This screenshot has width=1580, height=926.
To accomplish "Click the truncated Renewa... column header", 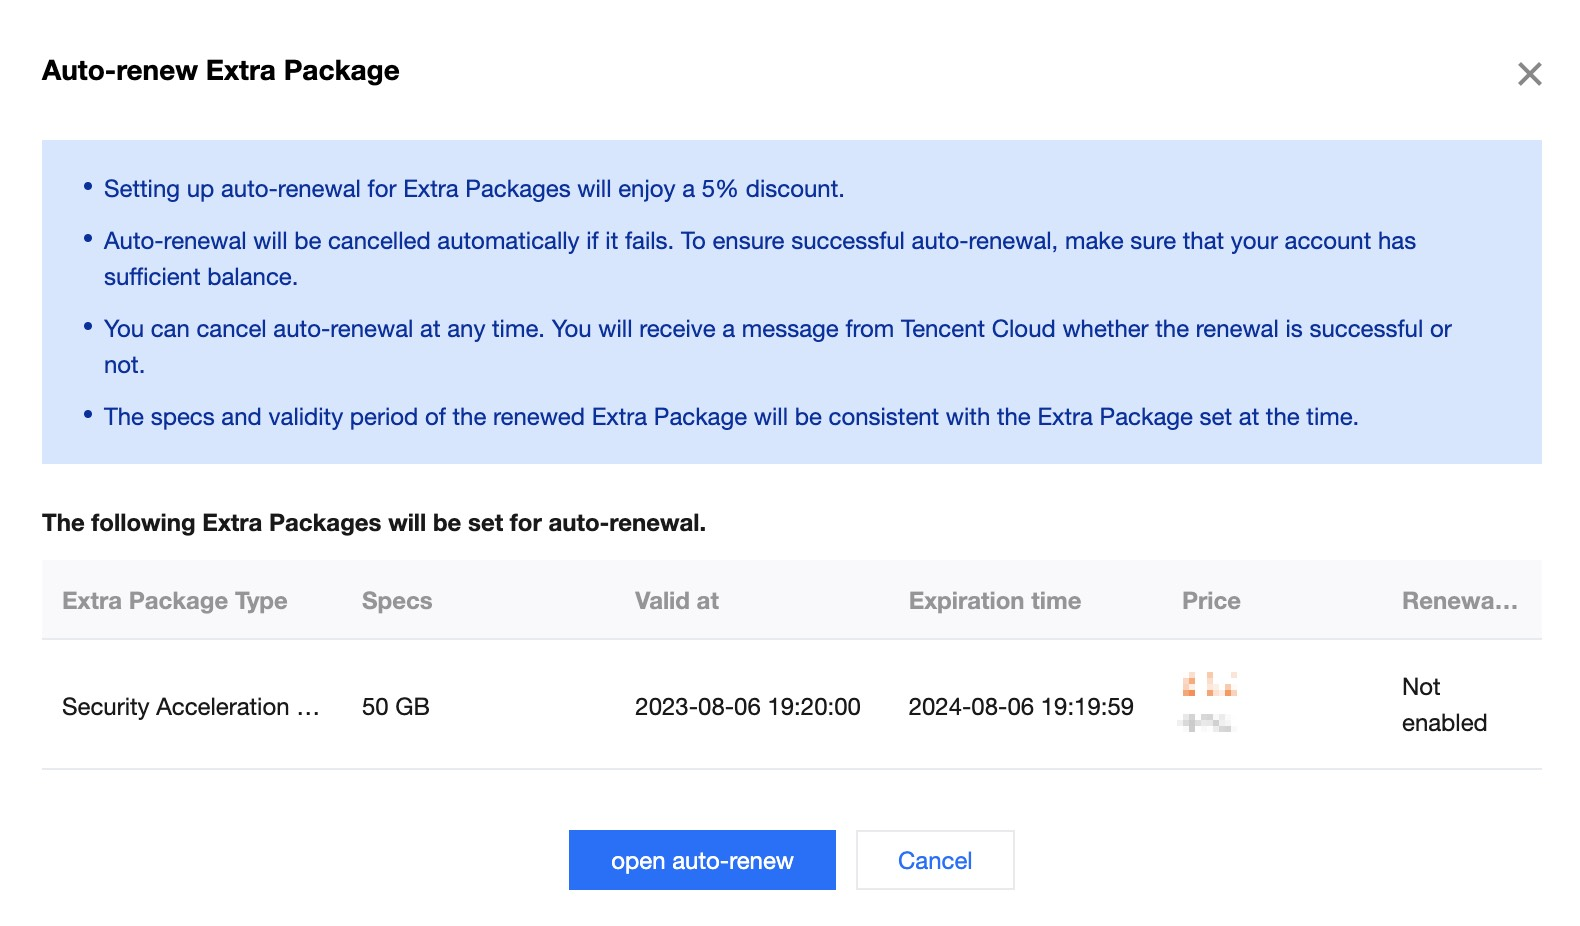I will [x=1459, y=601].
